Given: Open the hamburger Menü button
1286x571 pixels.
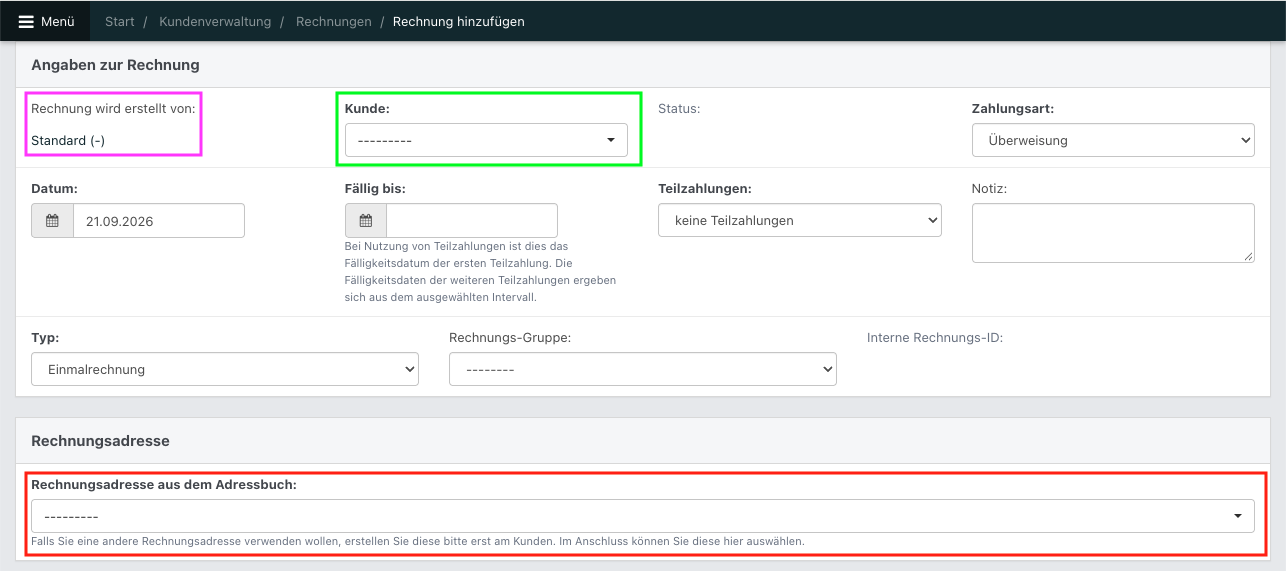Looking at the screenshot, I should 46,21.
